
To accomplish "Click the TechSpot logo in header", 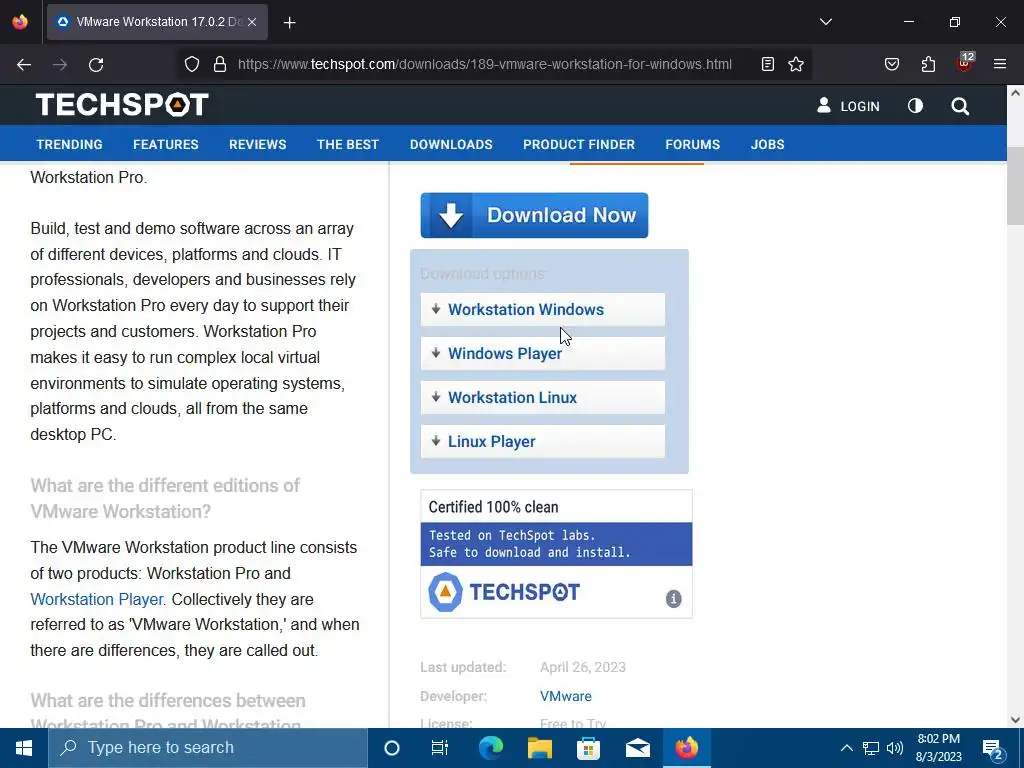I will (122, 104).
